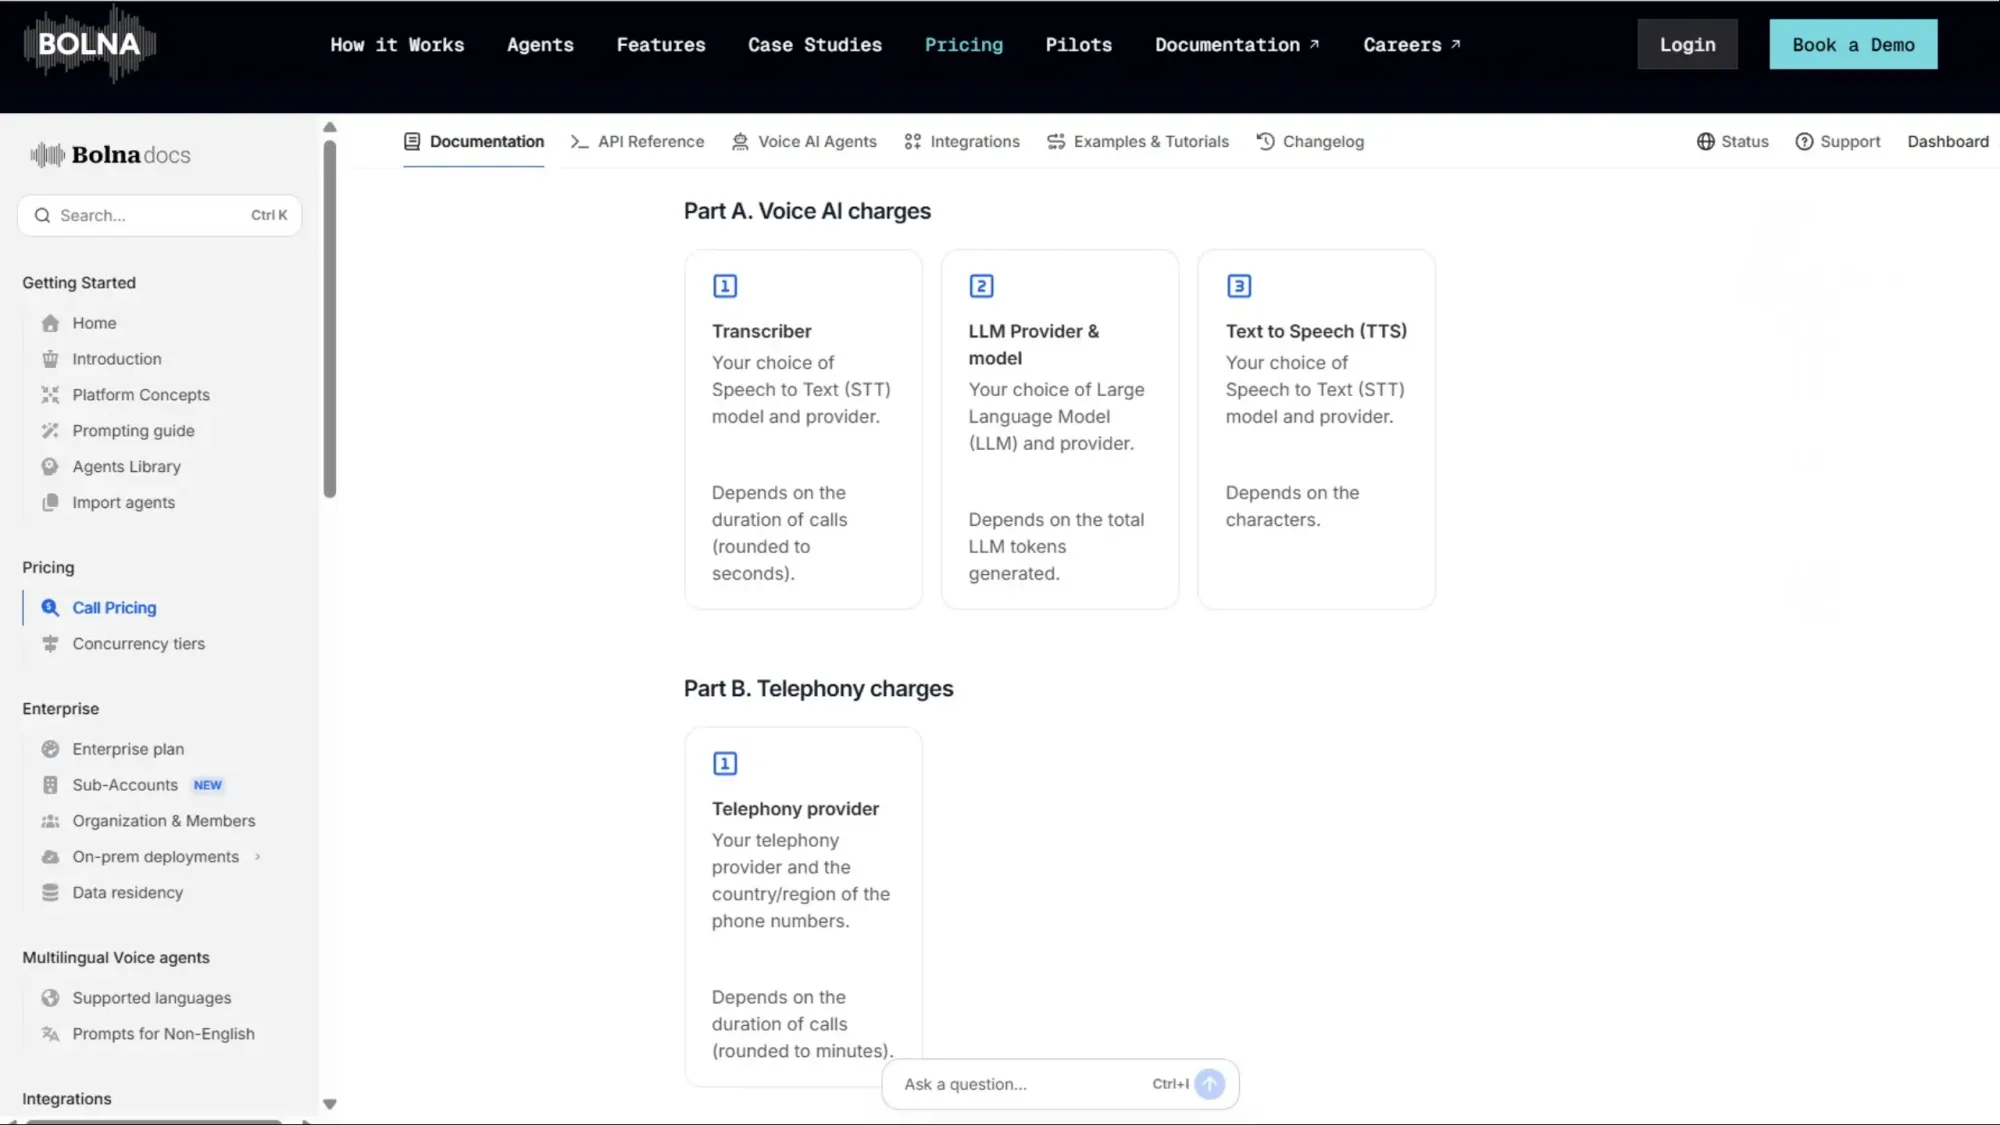Viewport: 2000px width, 1125px height.
Task: Open Case Studies in top navigation
Action: click(x=814, y=45)
